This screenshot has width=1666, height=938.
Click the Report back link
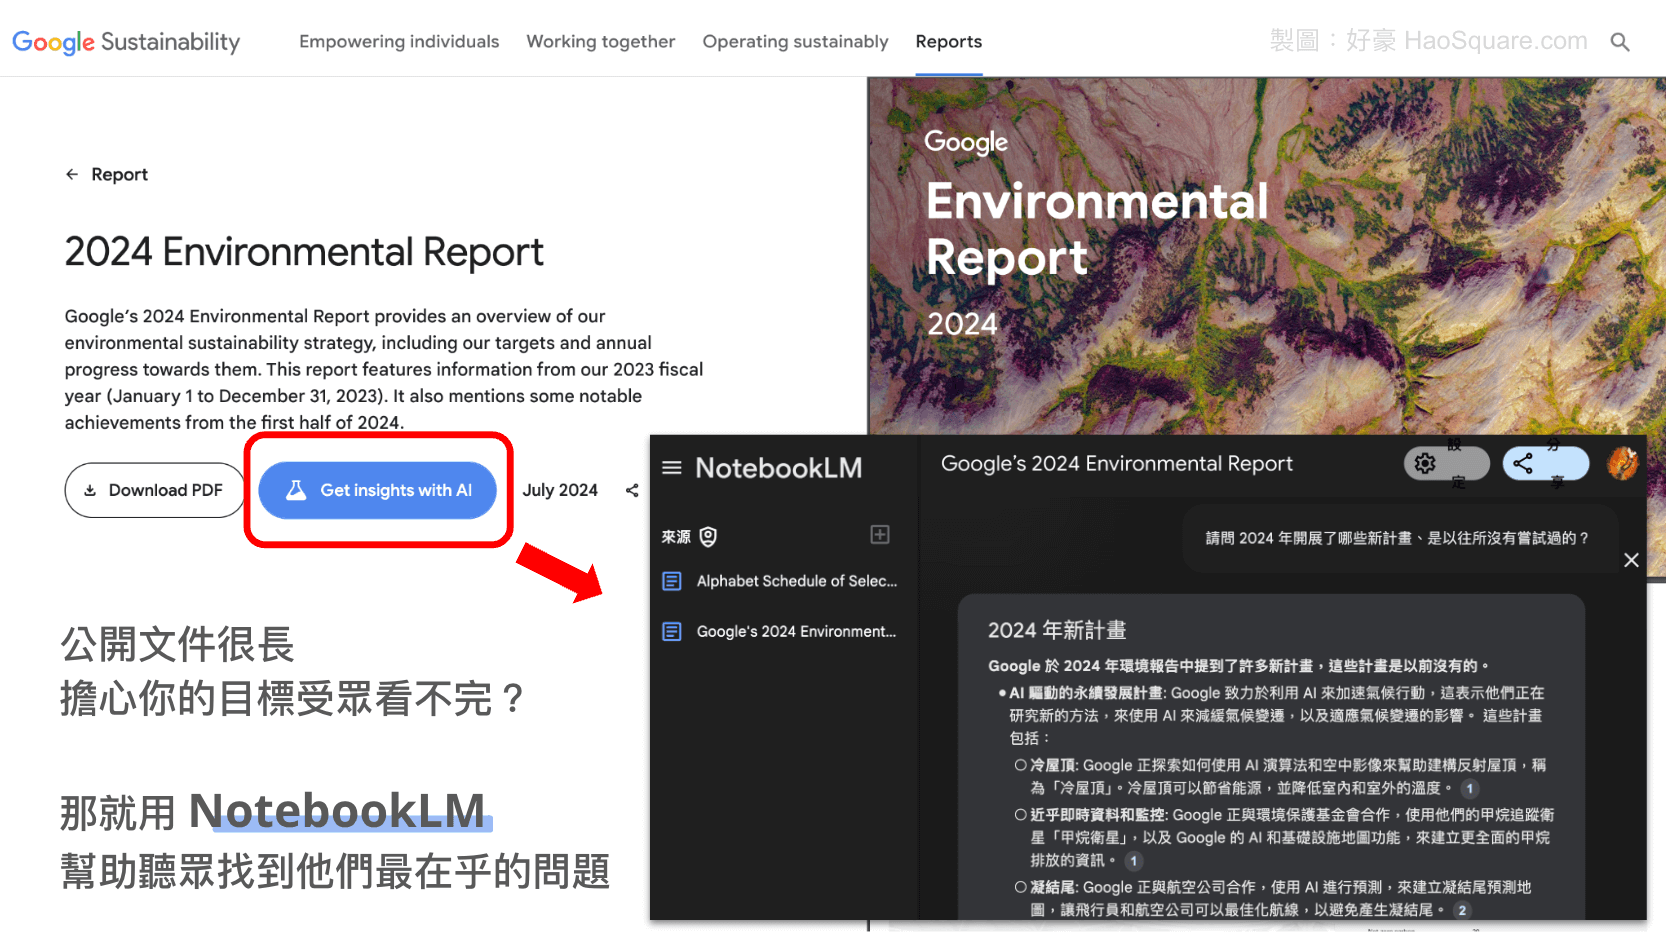coord(107,174)
